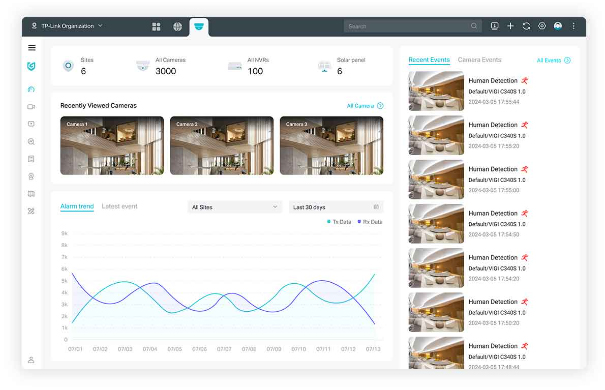Click the All Cameras dome camera icon
605x390 pixels.
143,66
